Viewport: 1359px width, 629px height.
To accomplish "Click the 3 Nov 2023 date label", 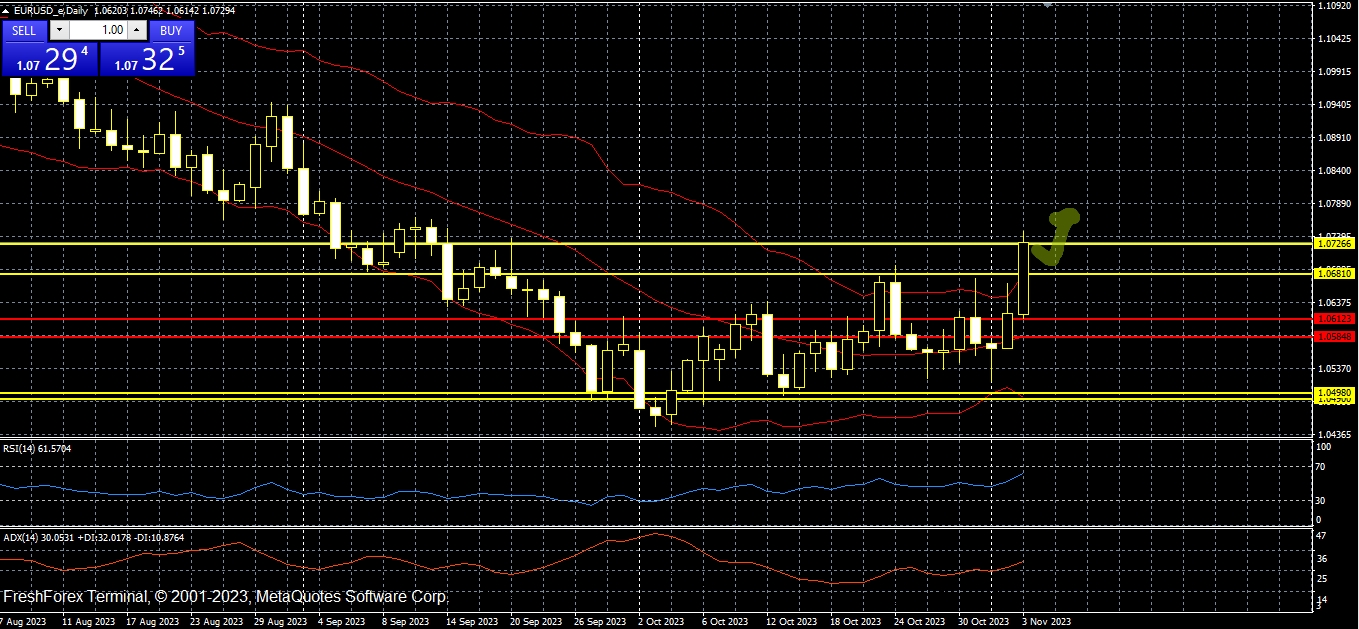I will pyautogui.click(x=1046, y=621).
